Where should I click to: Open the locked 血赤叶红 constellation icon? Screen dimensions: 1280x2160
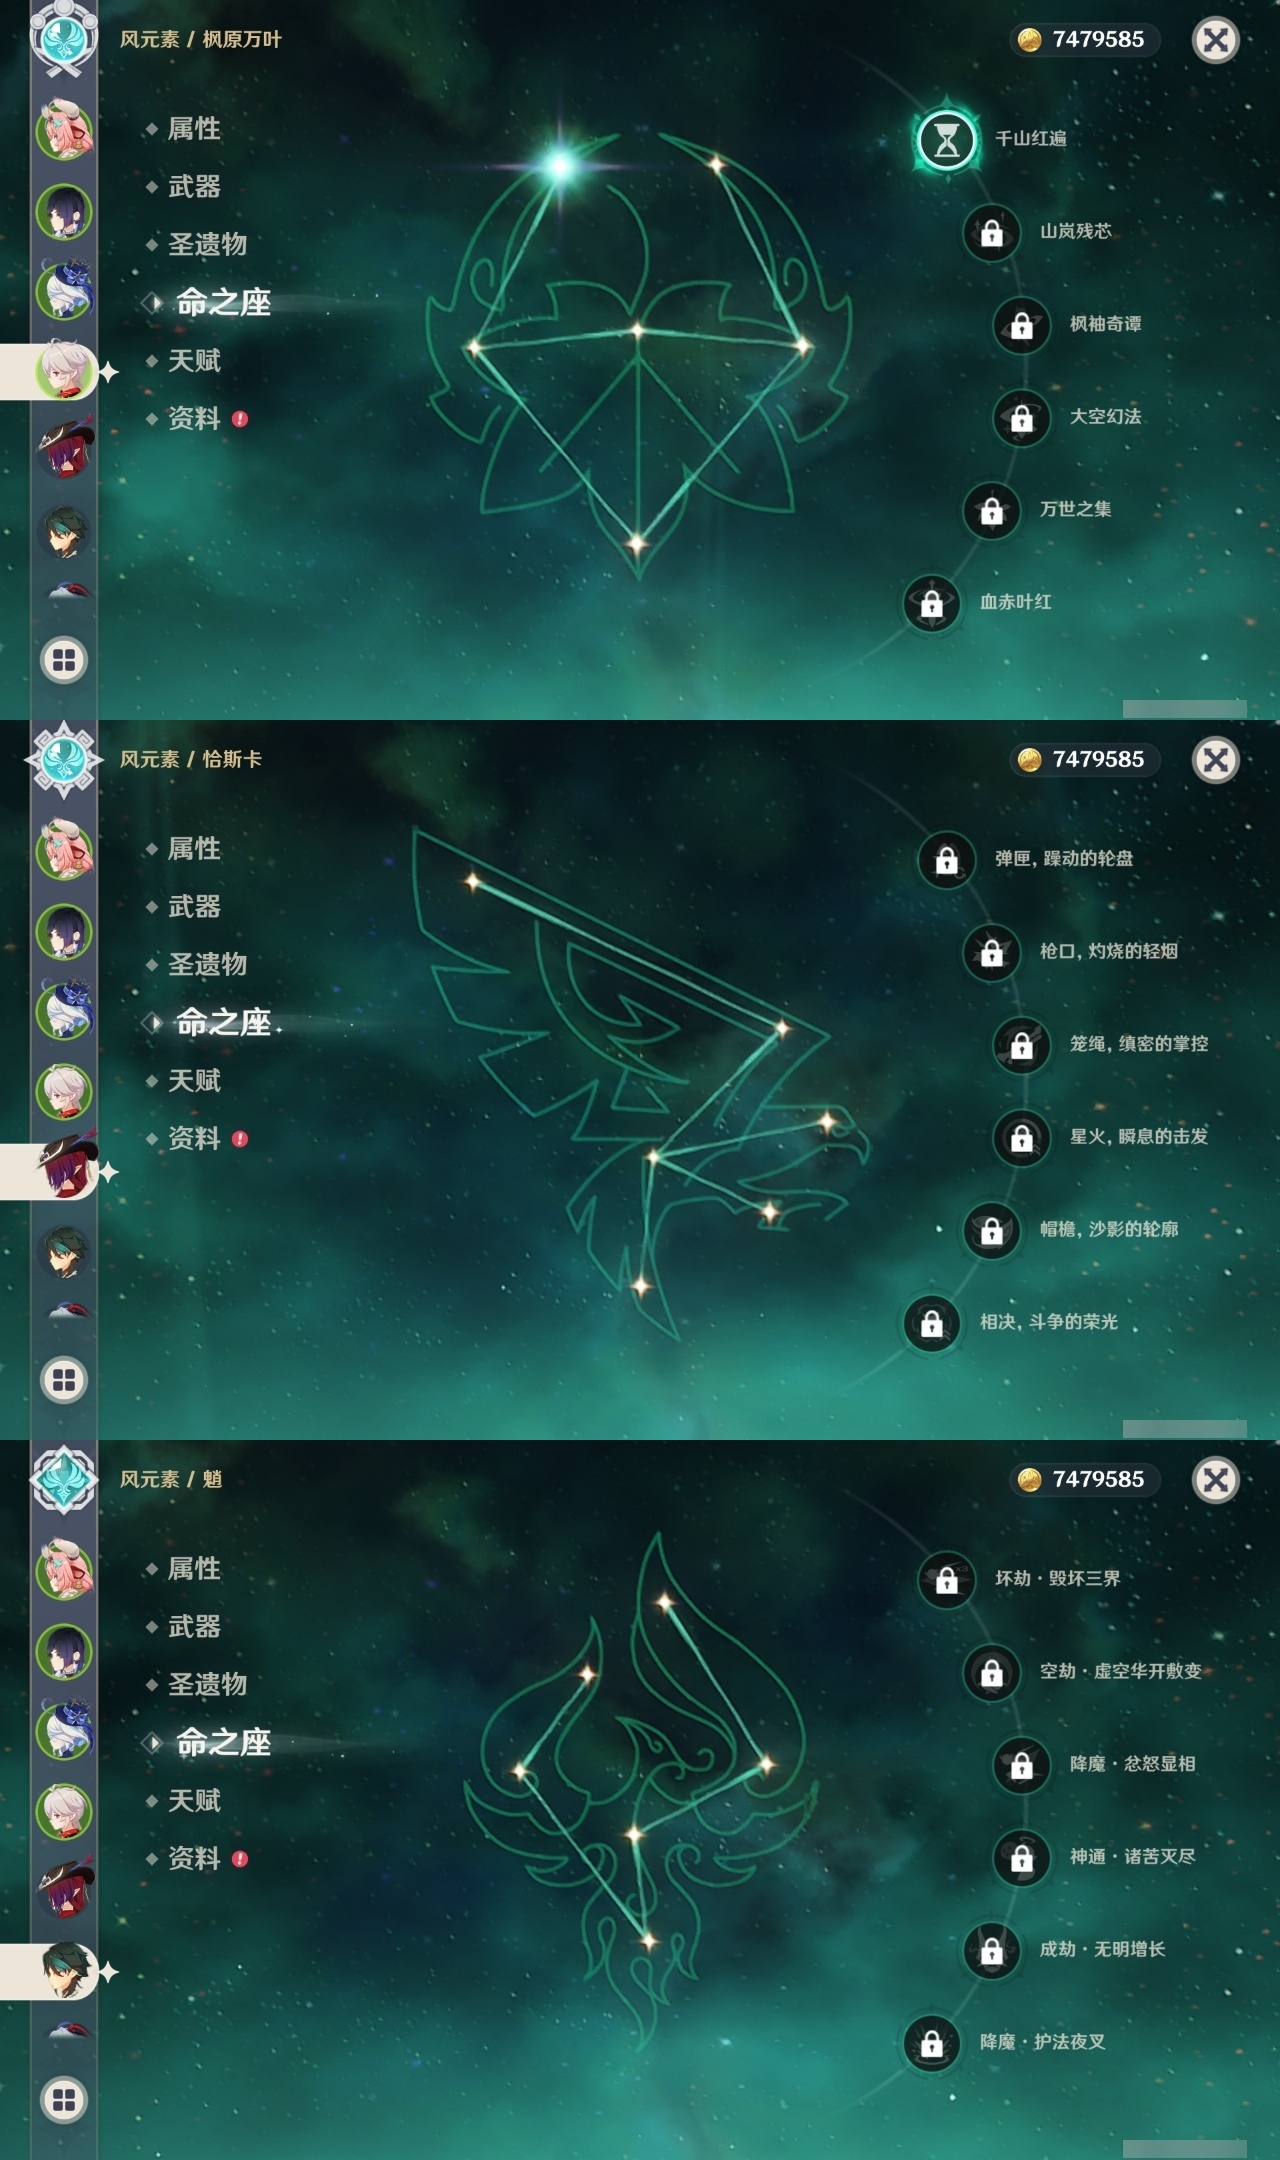pos(931,603)
